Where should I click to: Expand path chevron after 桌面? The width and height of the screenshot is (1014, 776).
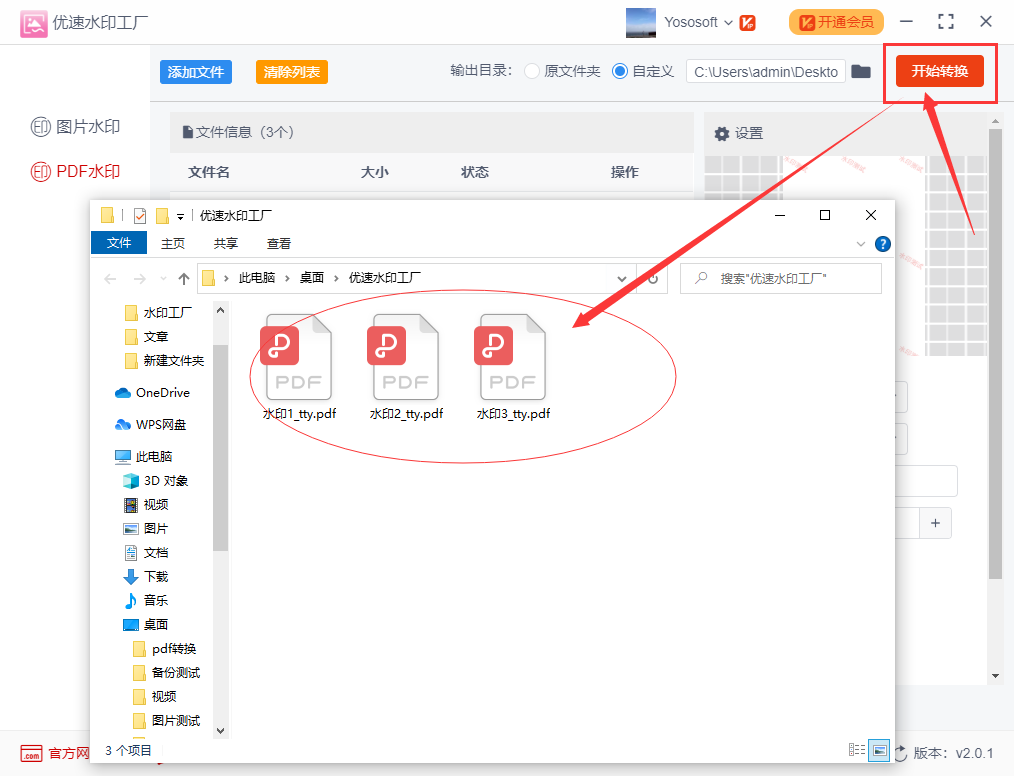click(x=336, y=278)
